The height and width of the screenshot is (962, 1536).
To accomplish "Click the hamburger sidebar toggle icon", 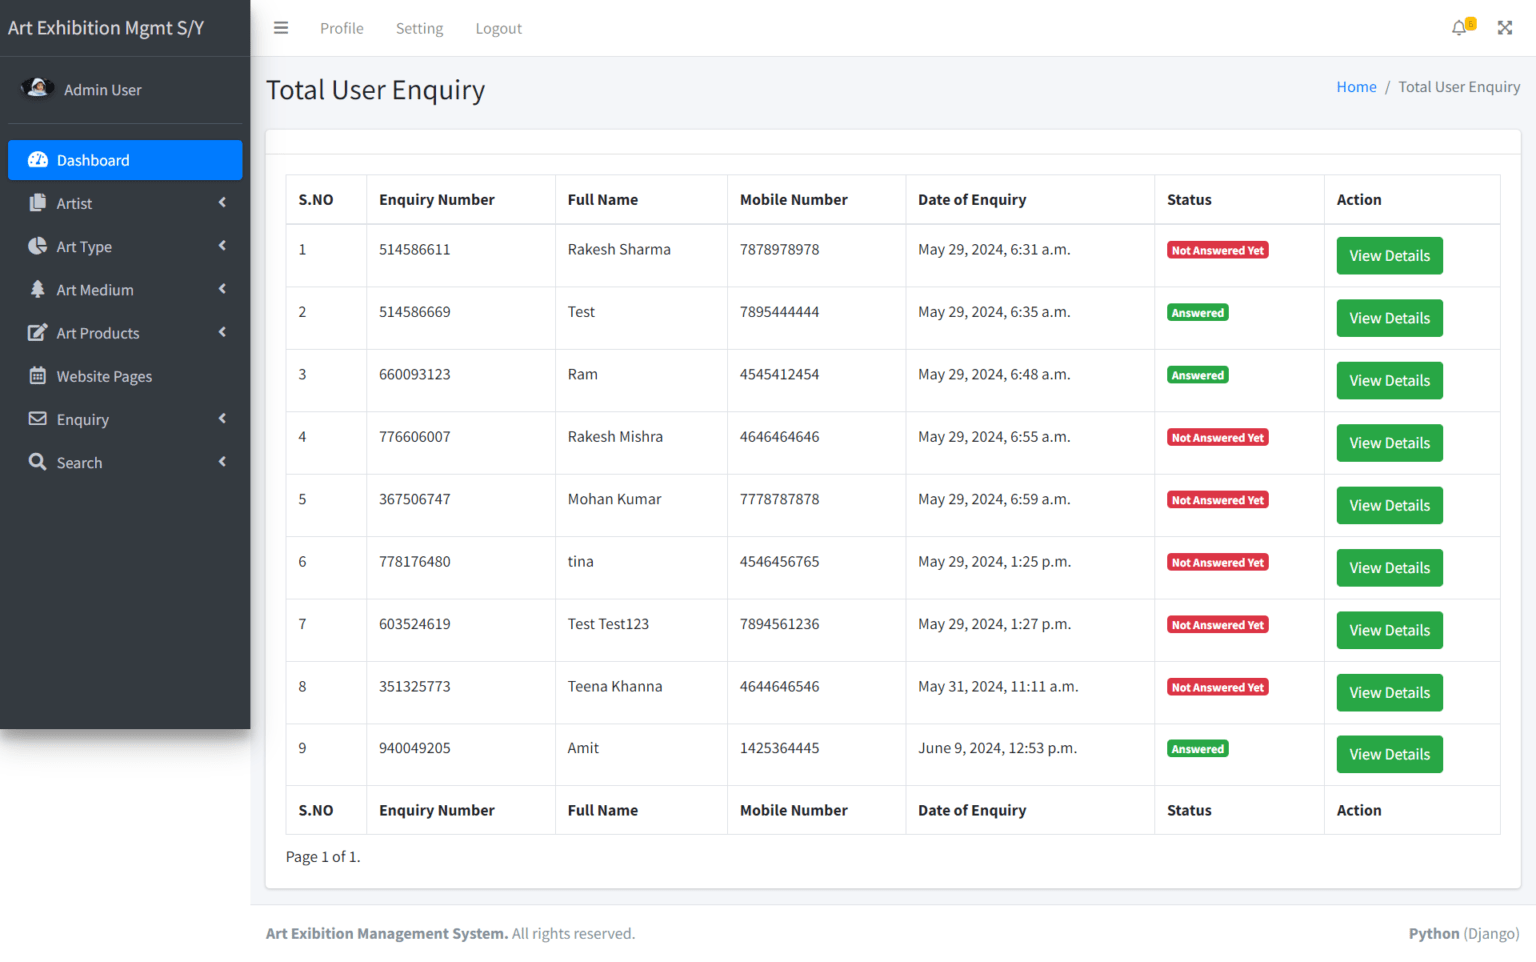I will coord(281,28).
